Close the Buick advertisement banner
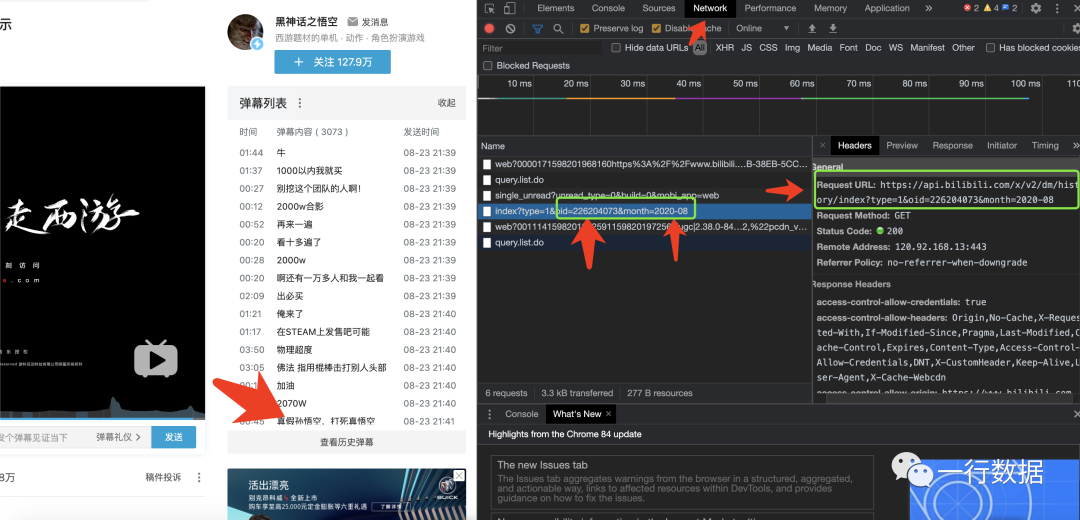 point(459,476)
